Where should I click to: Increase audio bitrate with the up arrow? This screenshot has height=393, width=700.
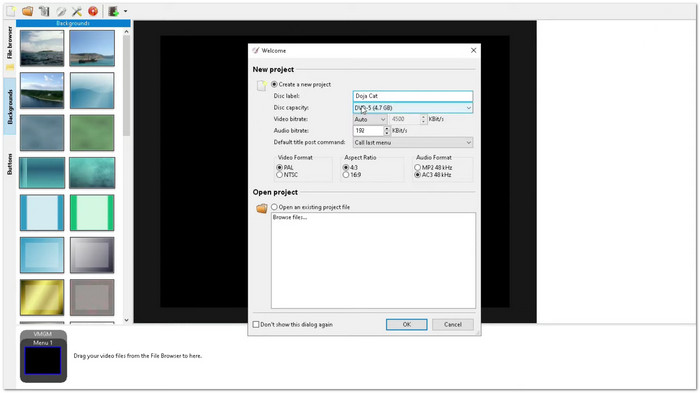pyautogui.click(x=387, y=129)
